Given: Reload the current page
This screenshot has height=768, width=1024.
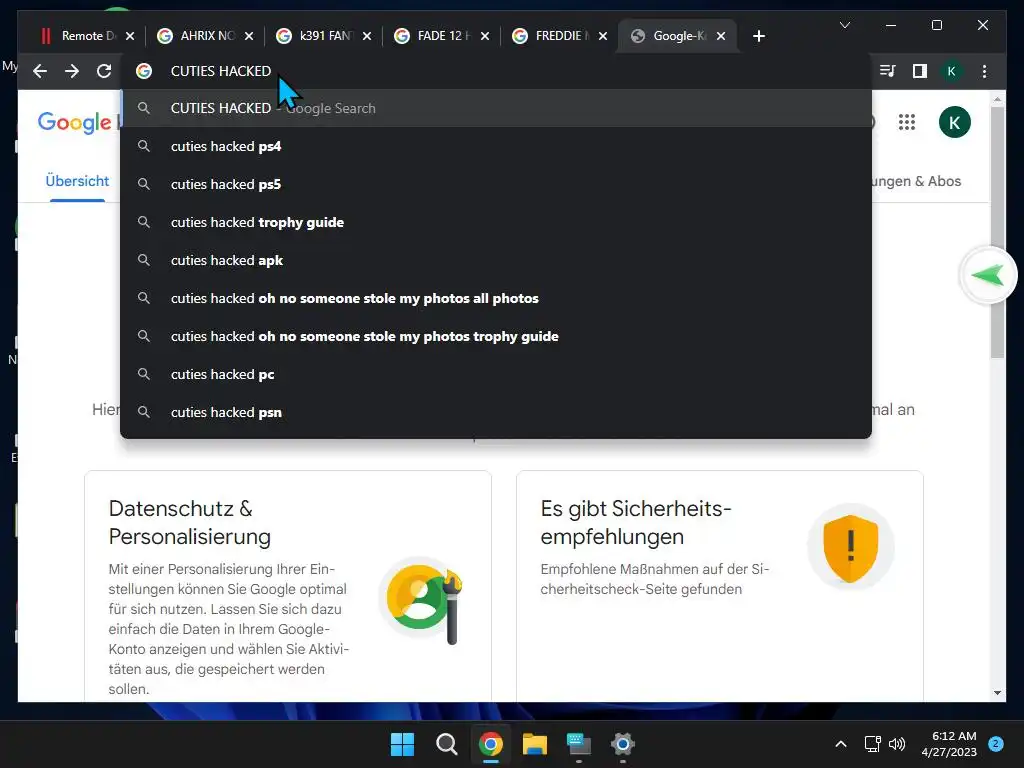Looking at the screenshot, I should click(x=104, y=71).
